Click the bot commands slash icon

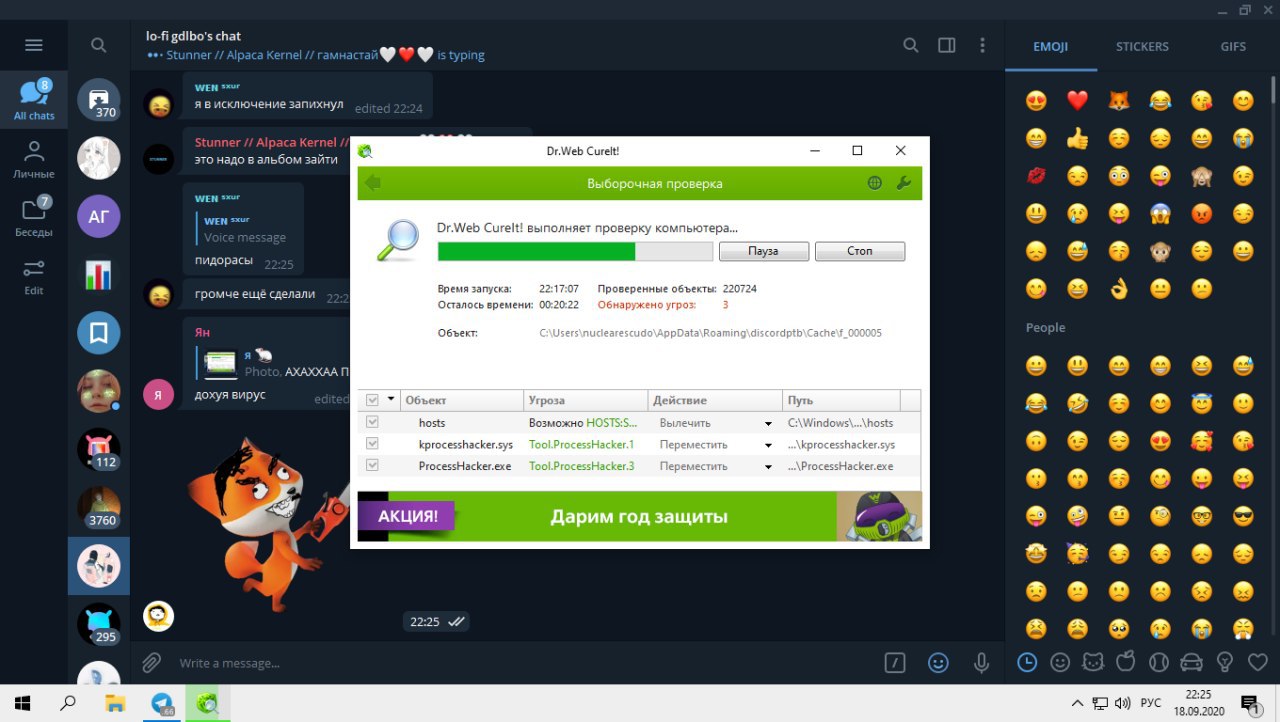point(895,662)
